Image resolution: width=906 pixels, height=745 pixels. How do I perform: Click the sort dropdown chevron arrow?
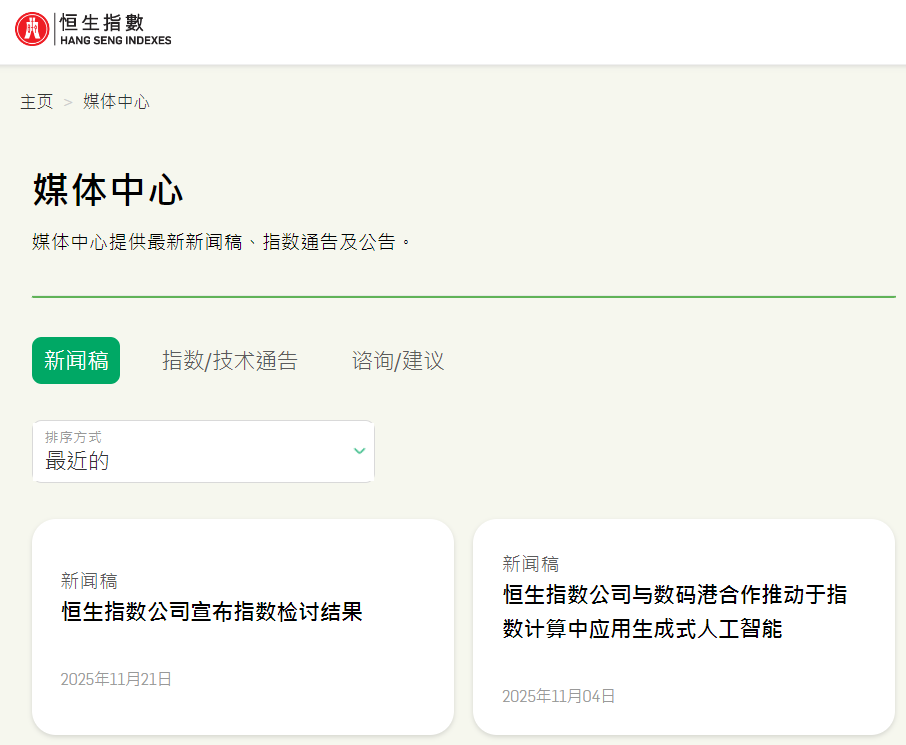[359, 451]
